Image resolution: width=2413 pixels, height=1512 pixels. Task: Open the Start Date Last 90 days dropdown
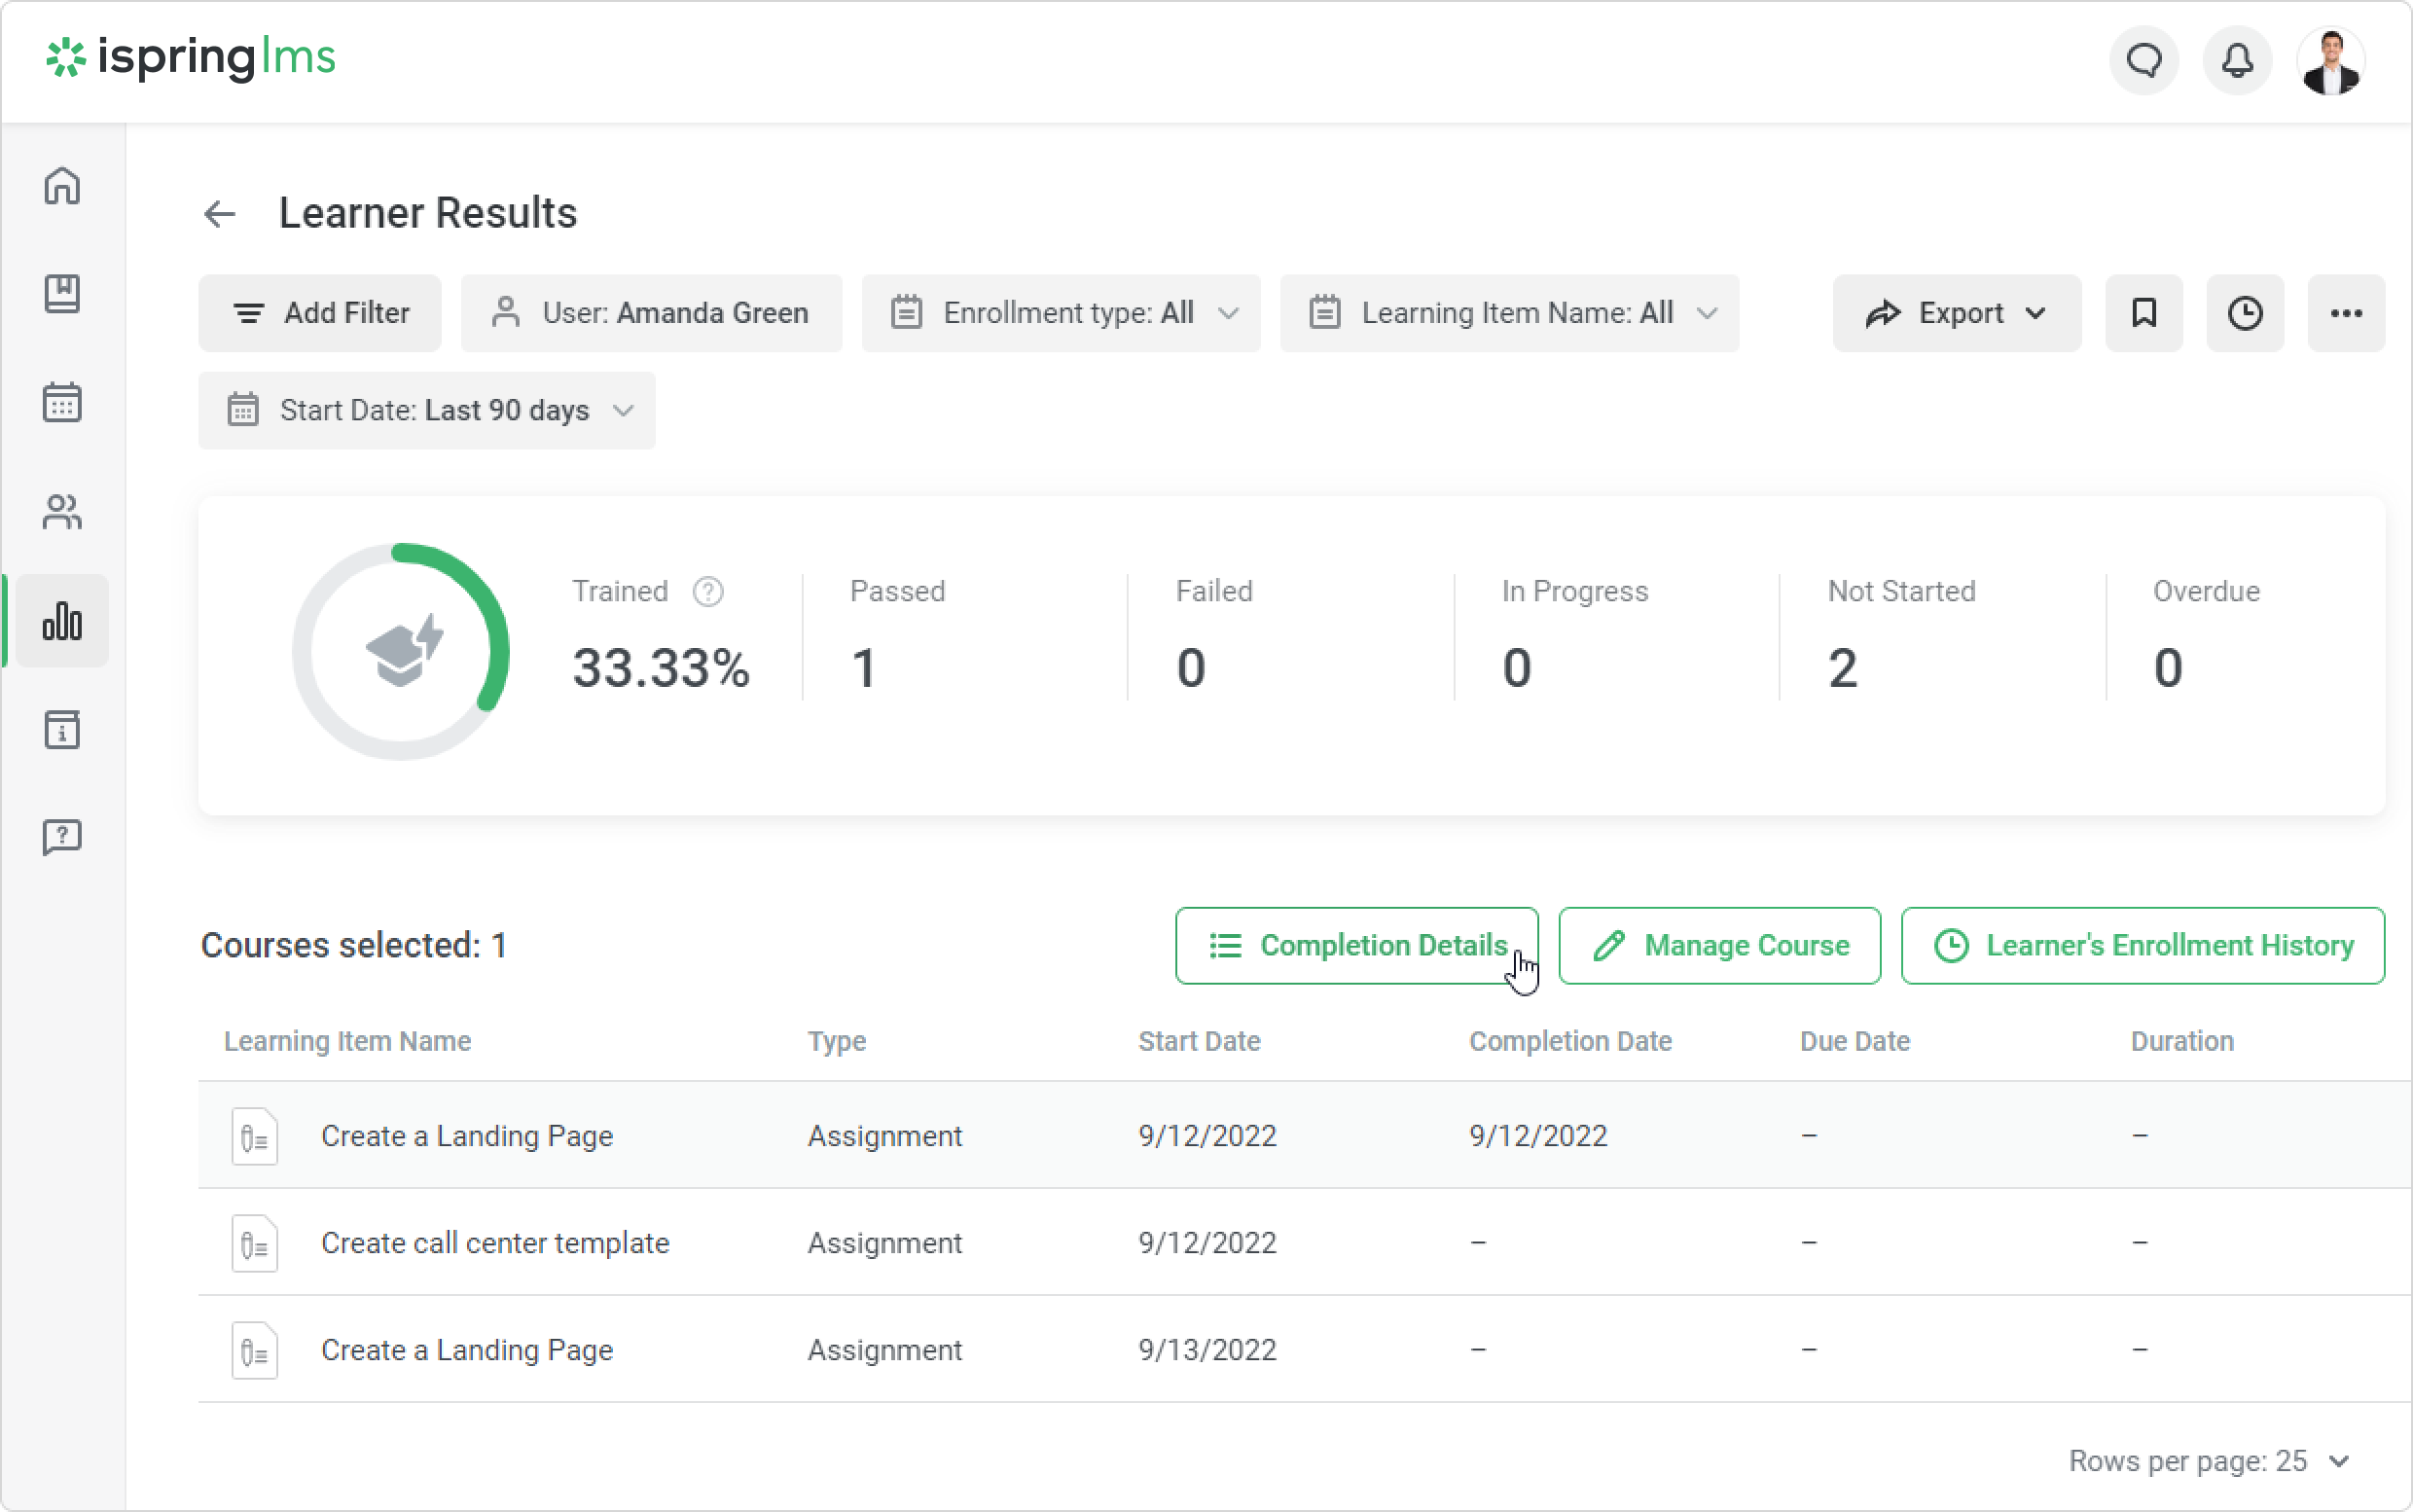(426, 411)
